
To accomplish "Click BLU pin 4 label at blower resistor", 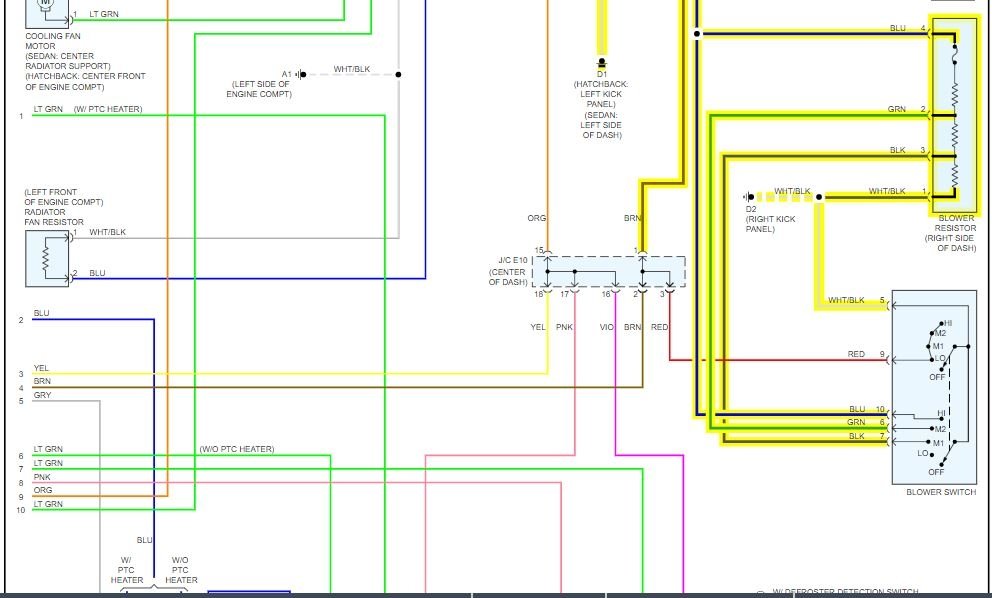I will click(898, 28).
